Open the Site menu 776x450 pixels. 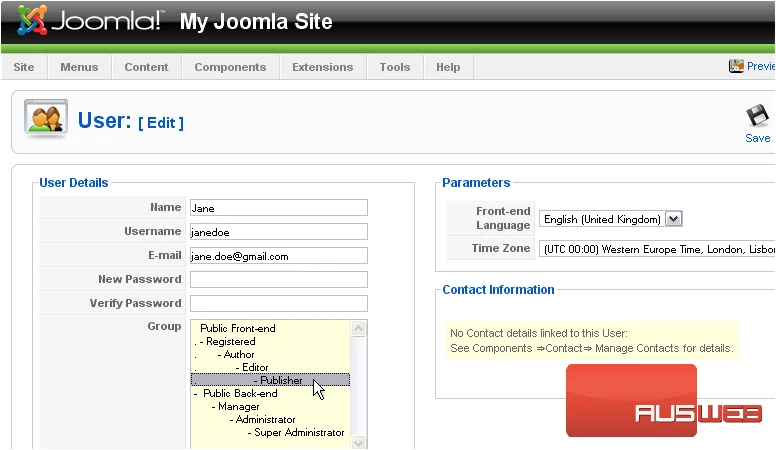pyautogui.click(x=24, y=67)
